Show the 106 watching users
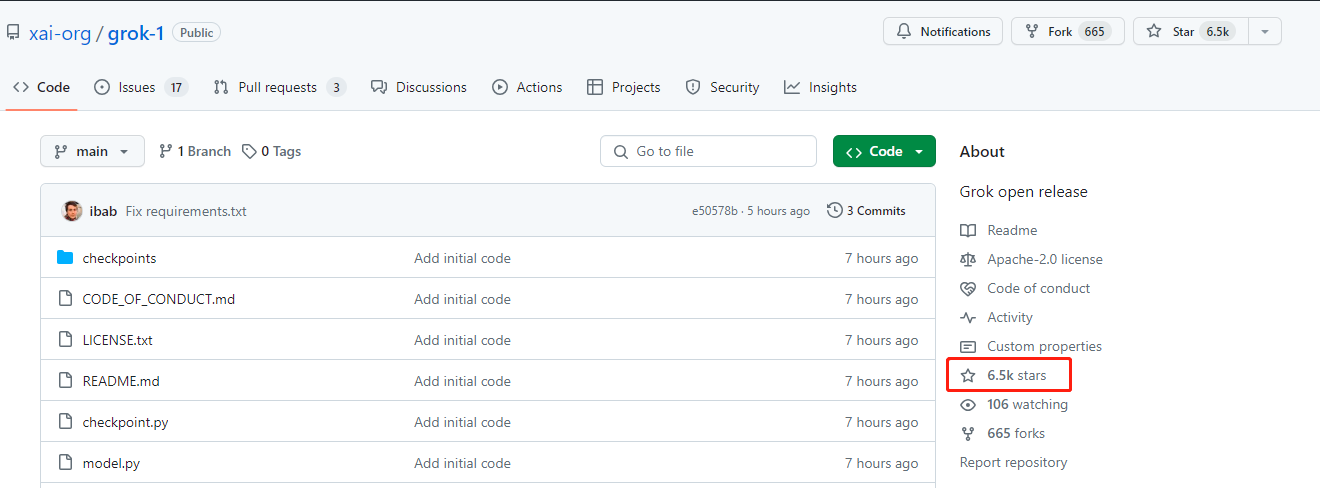This screenshot has width=1320, height=488. pos(1026,404)
